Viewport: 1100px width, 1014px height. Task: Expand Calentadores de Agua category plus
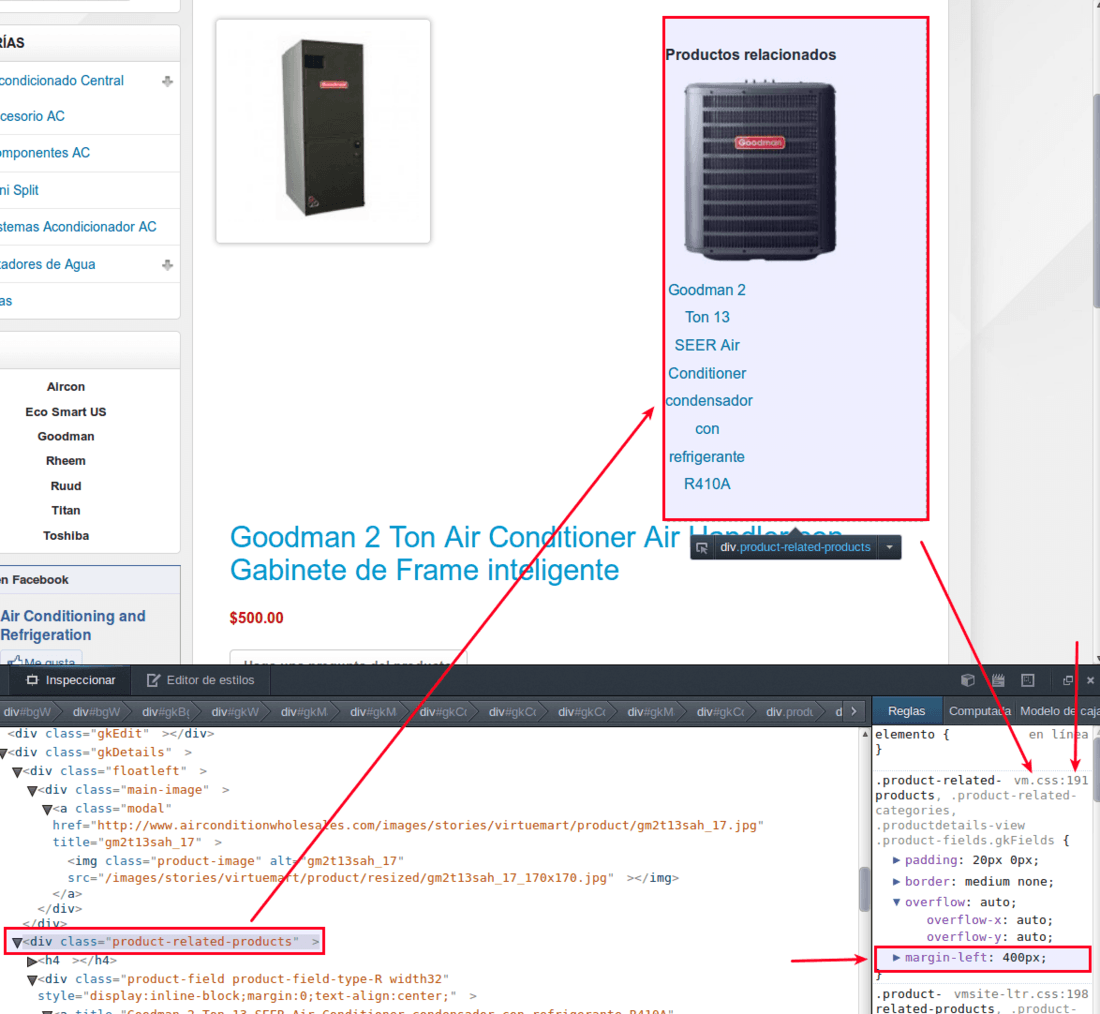(x=167, y=265)
